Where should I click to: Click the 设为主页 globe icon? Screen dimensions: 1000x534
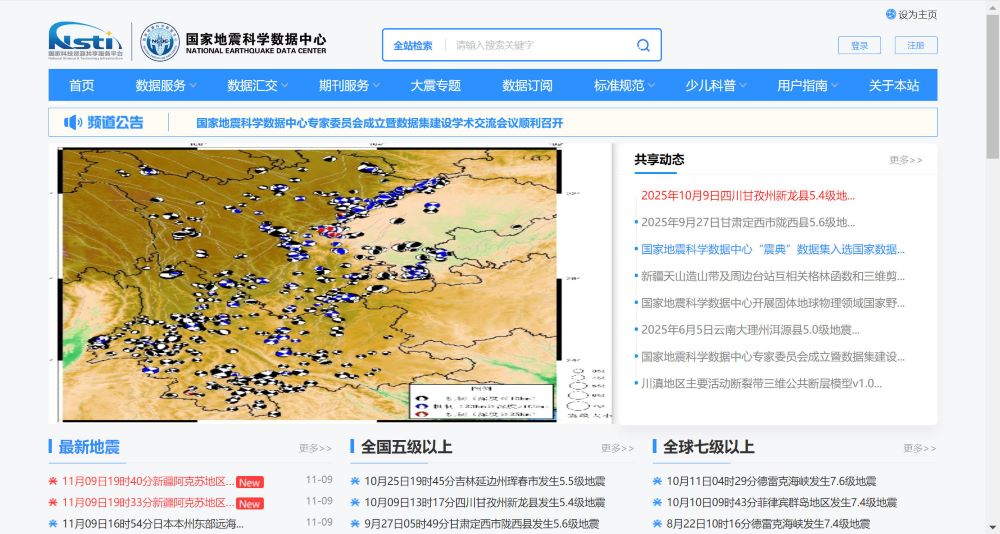[x=891, y=14]
